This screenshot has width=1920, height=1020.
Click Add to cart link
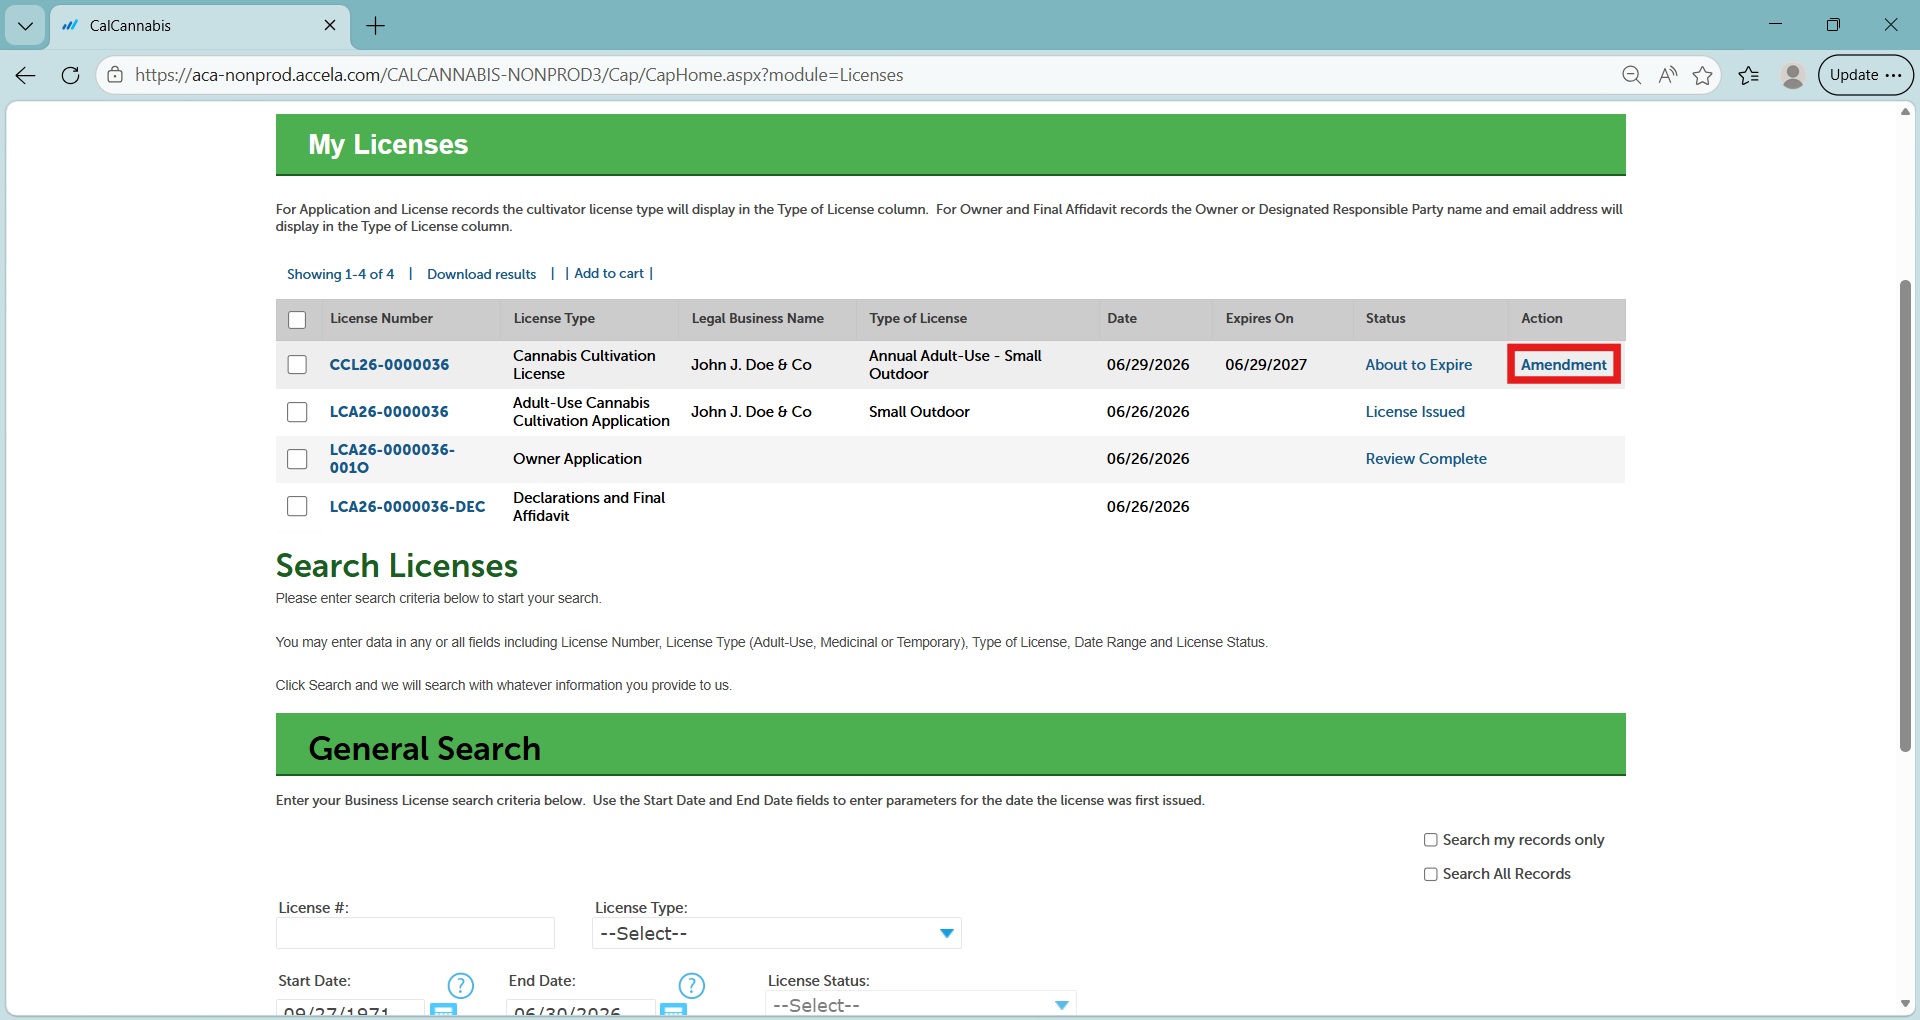(609, 273)
